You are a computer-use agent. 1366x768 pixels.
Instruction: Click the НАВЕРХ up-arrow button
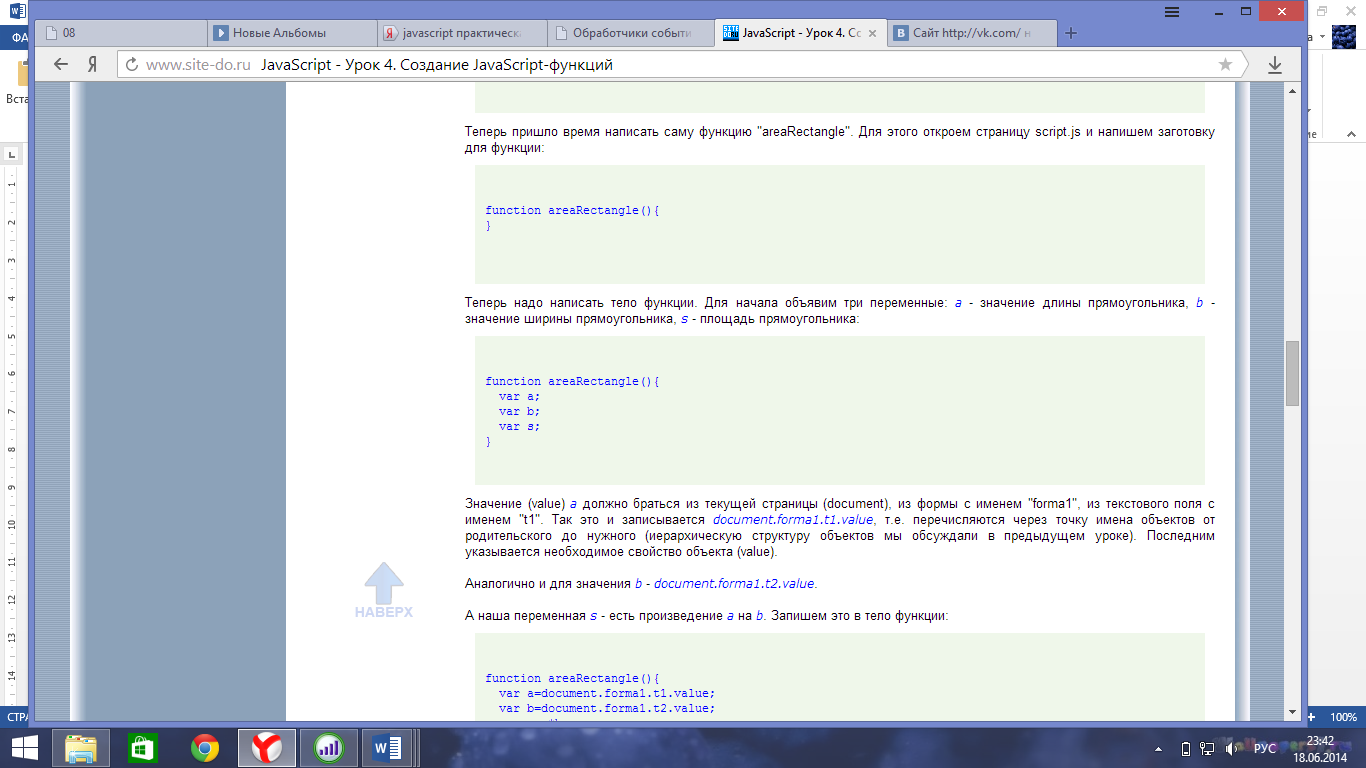coord(383,590)
